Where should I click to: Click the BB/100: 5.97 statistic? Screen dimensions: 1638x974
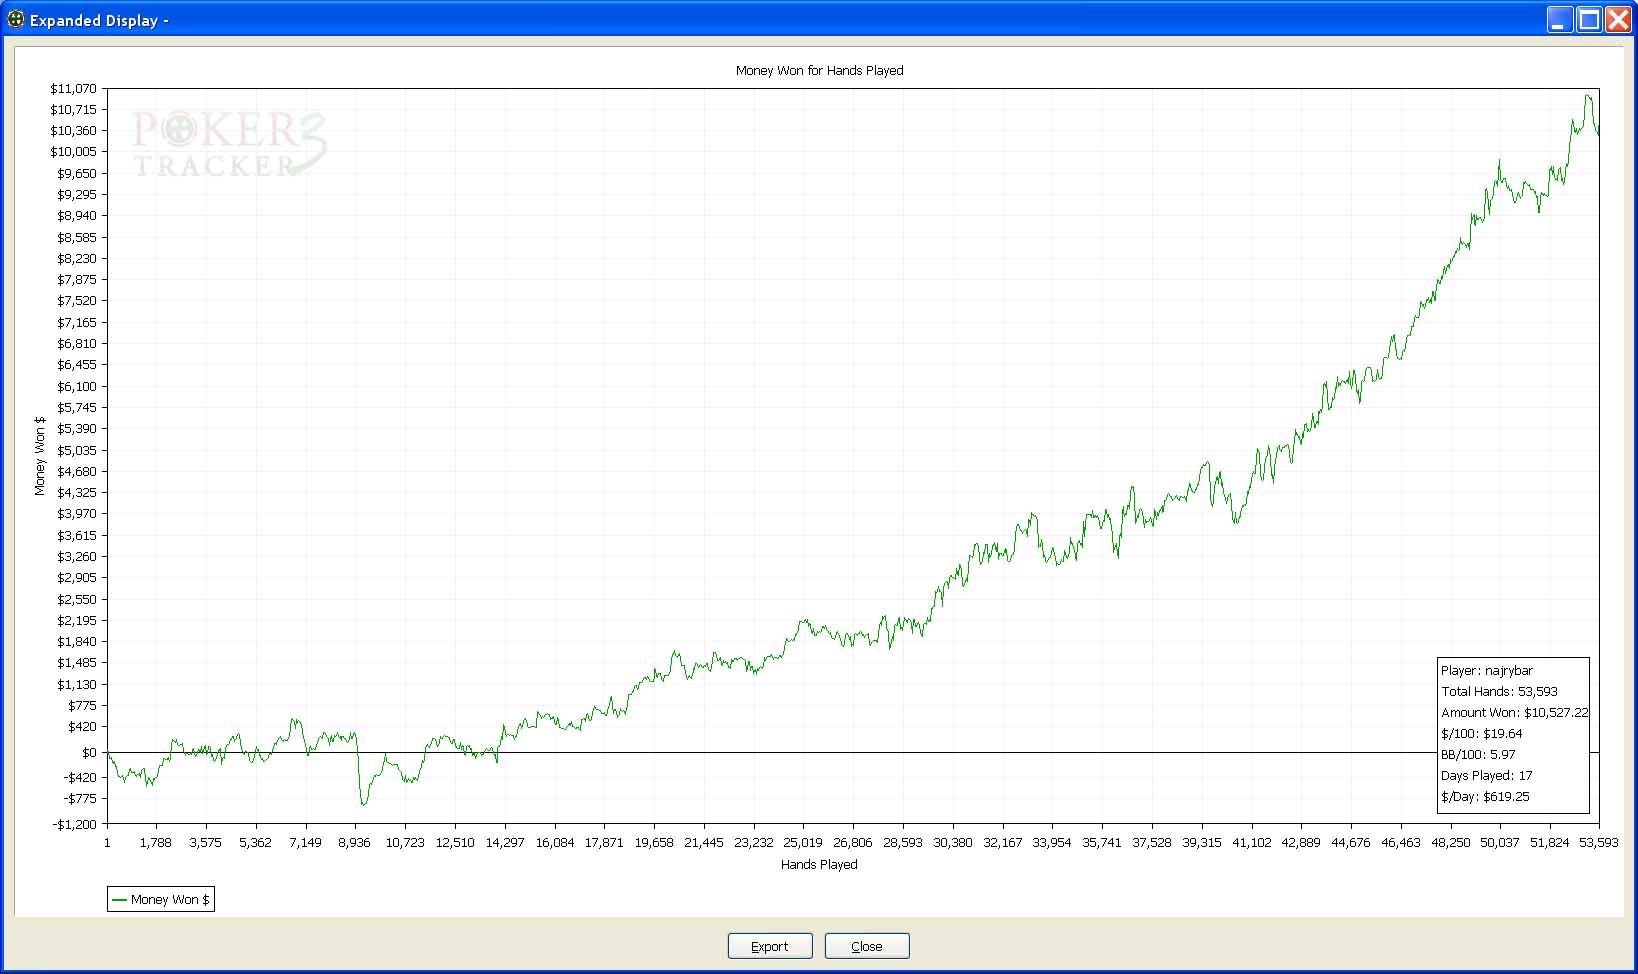pyautogui.click(x=1478, y=755)
